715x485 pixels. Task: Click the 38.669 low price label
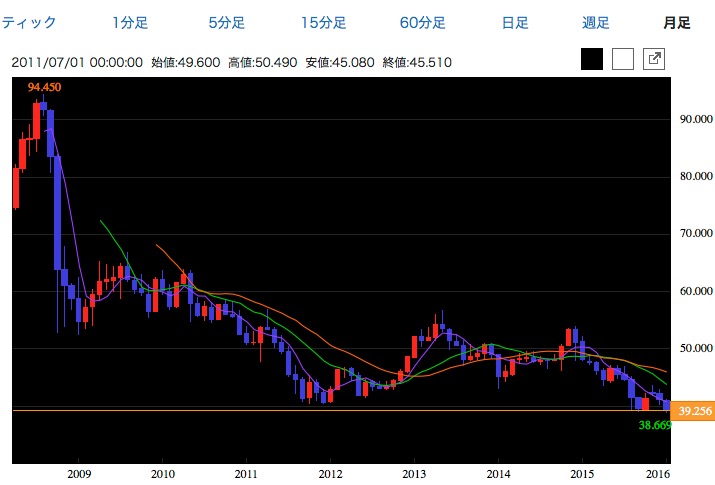coord(655,425)
